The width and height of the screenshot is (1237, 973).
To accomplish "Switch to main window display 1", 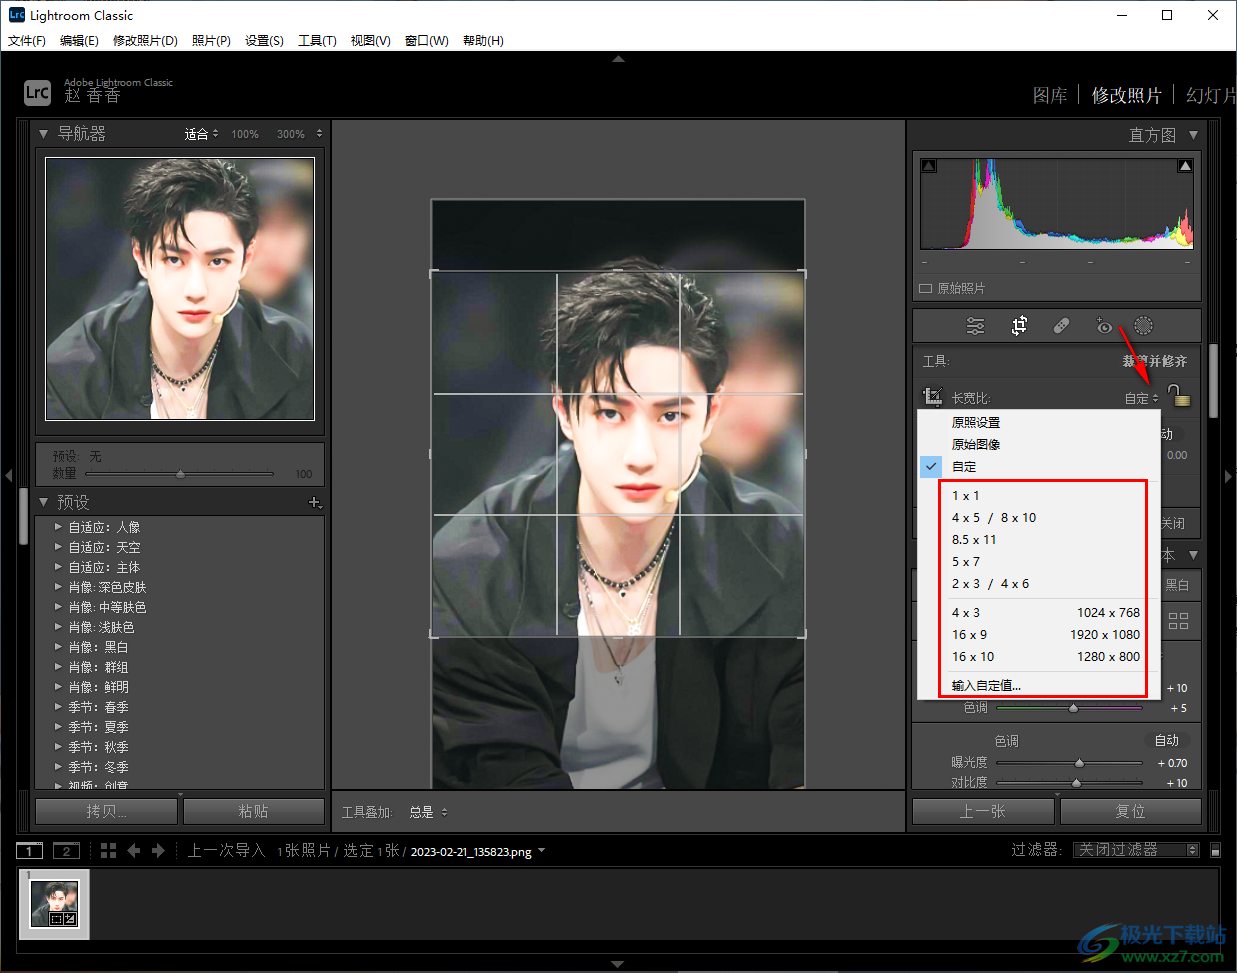I will (30, 851).
